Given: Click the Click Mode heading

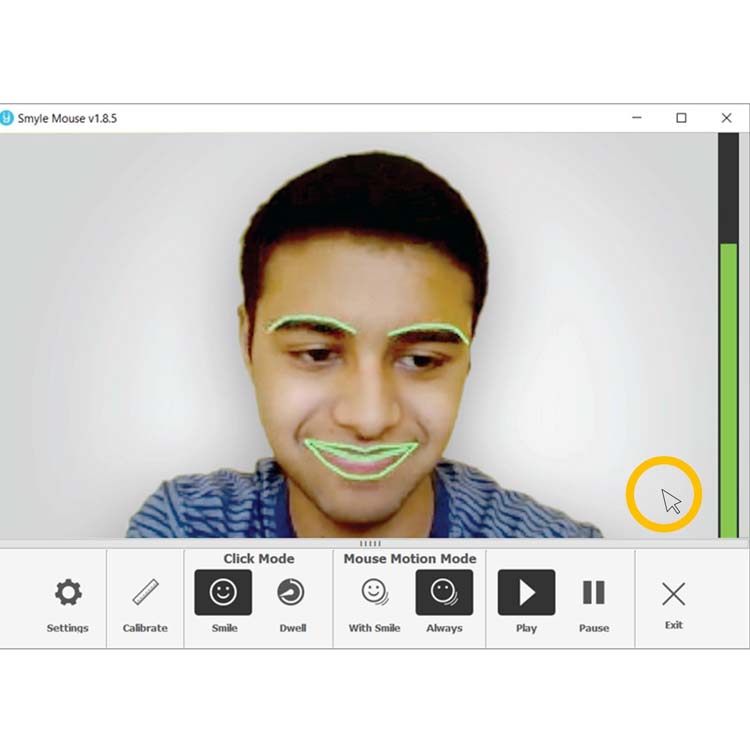Looking at the screenshot, I should coord(258,559).
